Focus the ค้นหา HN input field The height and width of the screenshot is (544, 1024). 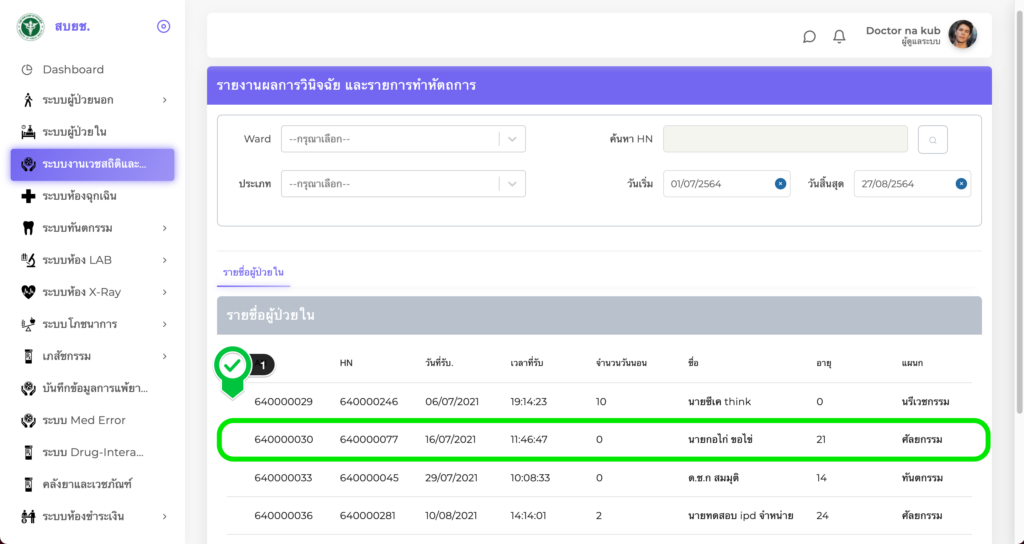(x=785, y=139)
